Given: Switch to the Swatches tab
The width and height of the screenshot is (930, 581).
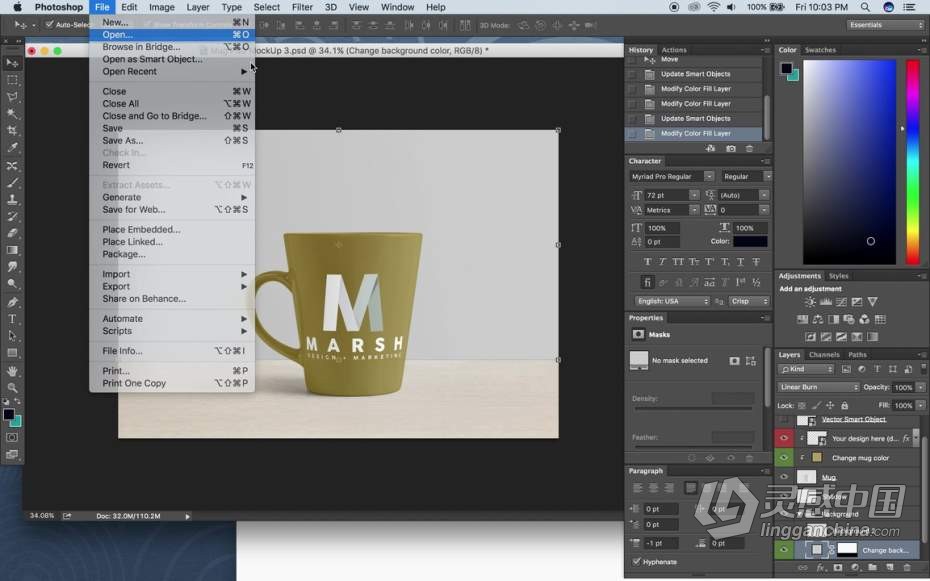Looking at the screenshot, I should tap(820, 50).
